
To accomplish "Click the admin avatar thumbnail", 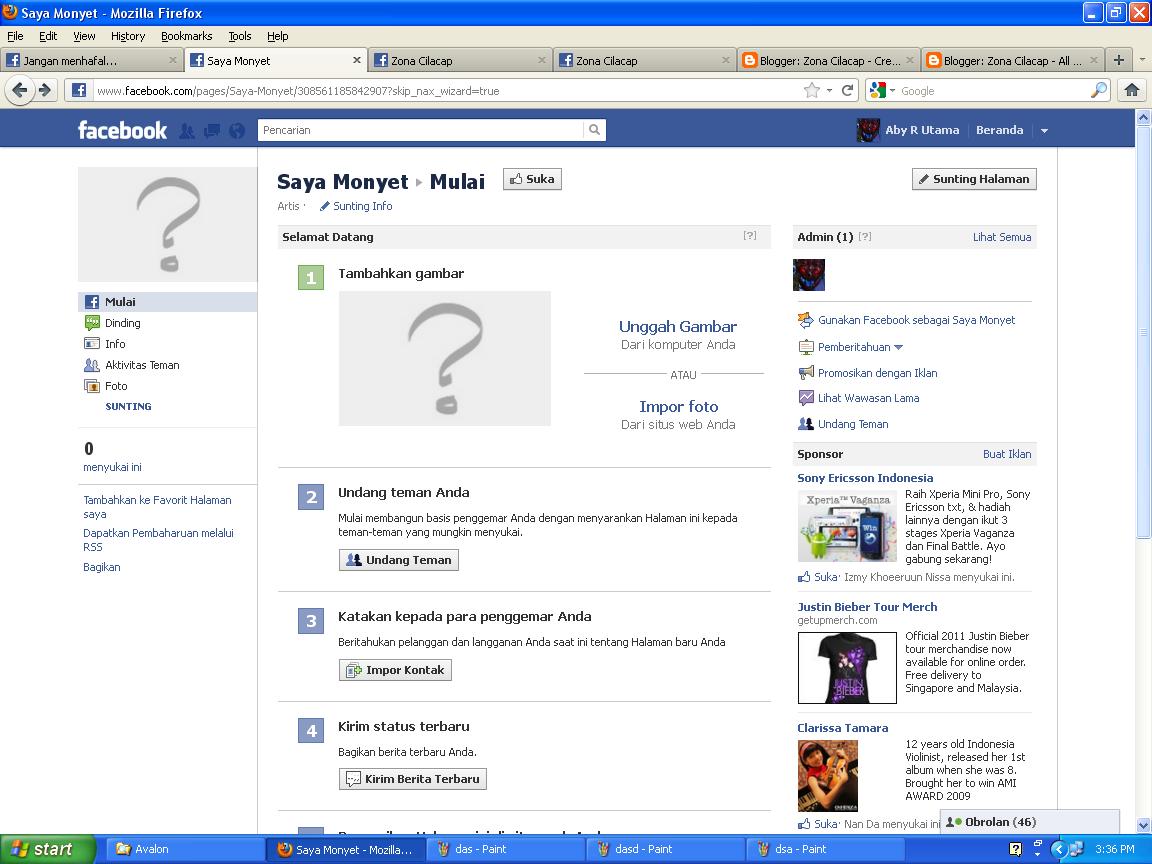I will 809,275.
